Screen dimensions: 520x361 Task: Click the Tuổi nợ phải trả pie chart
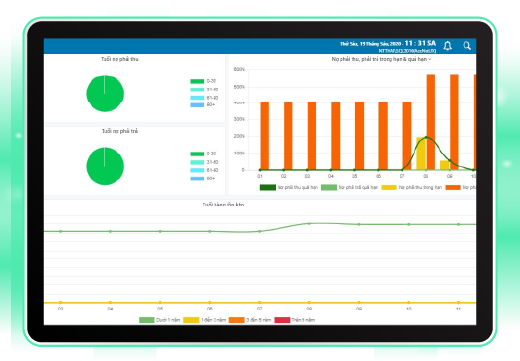[x=105, y=166]
